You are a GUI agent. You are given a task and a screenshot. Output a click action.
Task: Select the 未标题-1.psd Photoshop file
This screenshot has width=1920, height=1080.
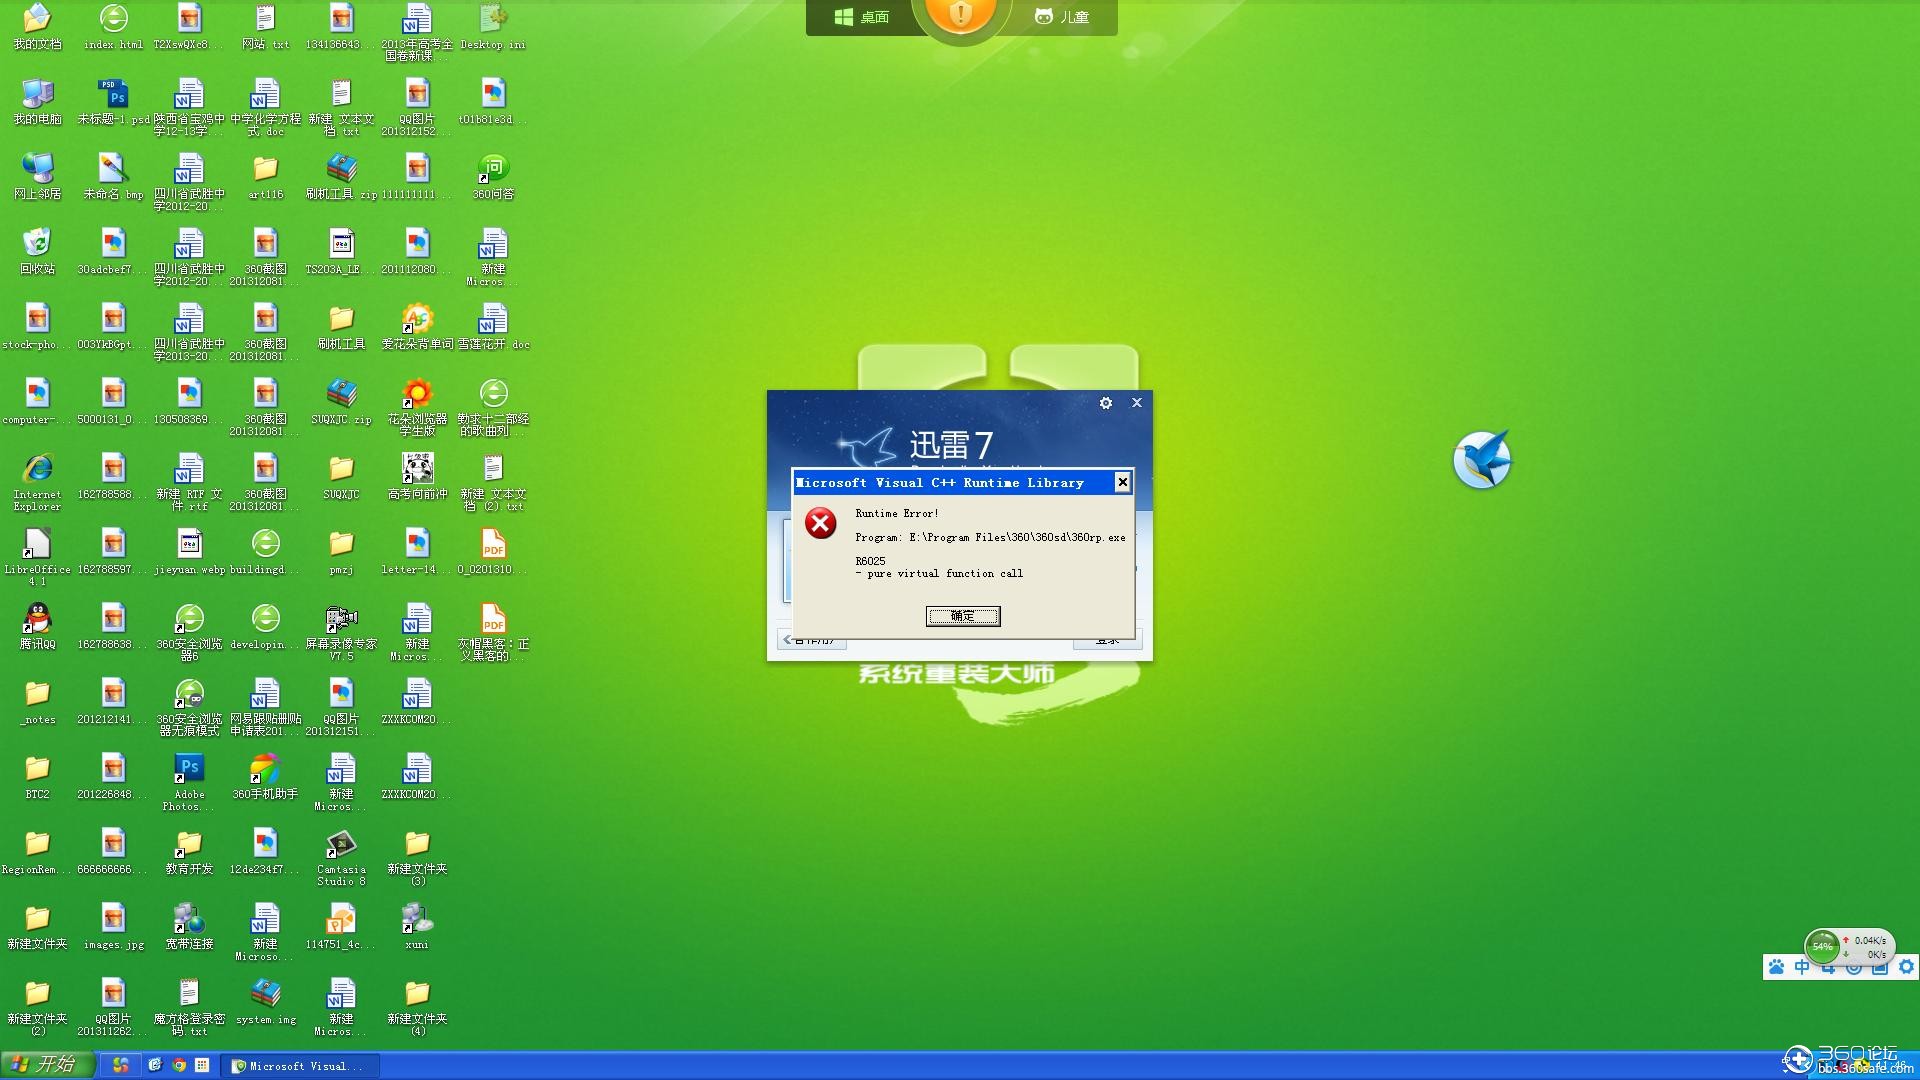click(113, 102)
